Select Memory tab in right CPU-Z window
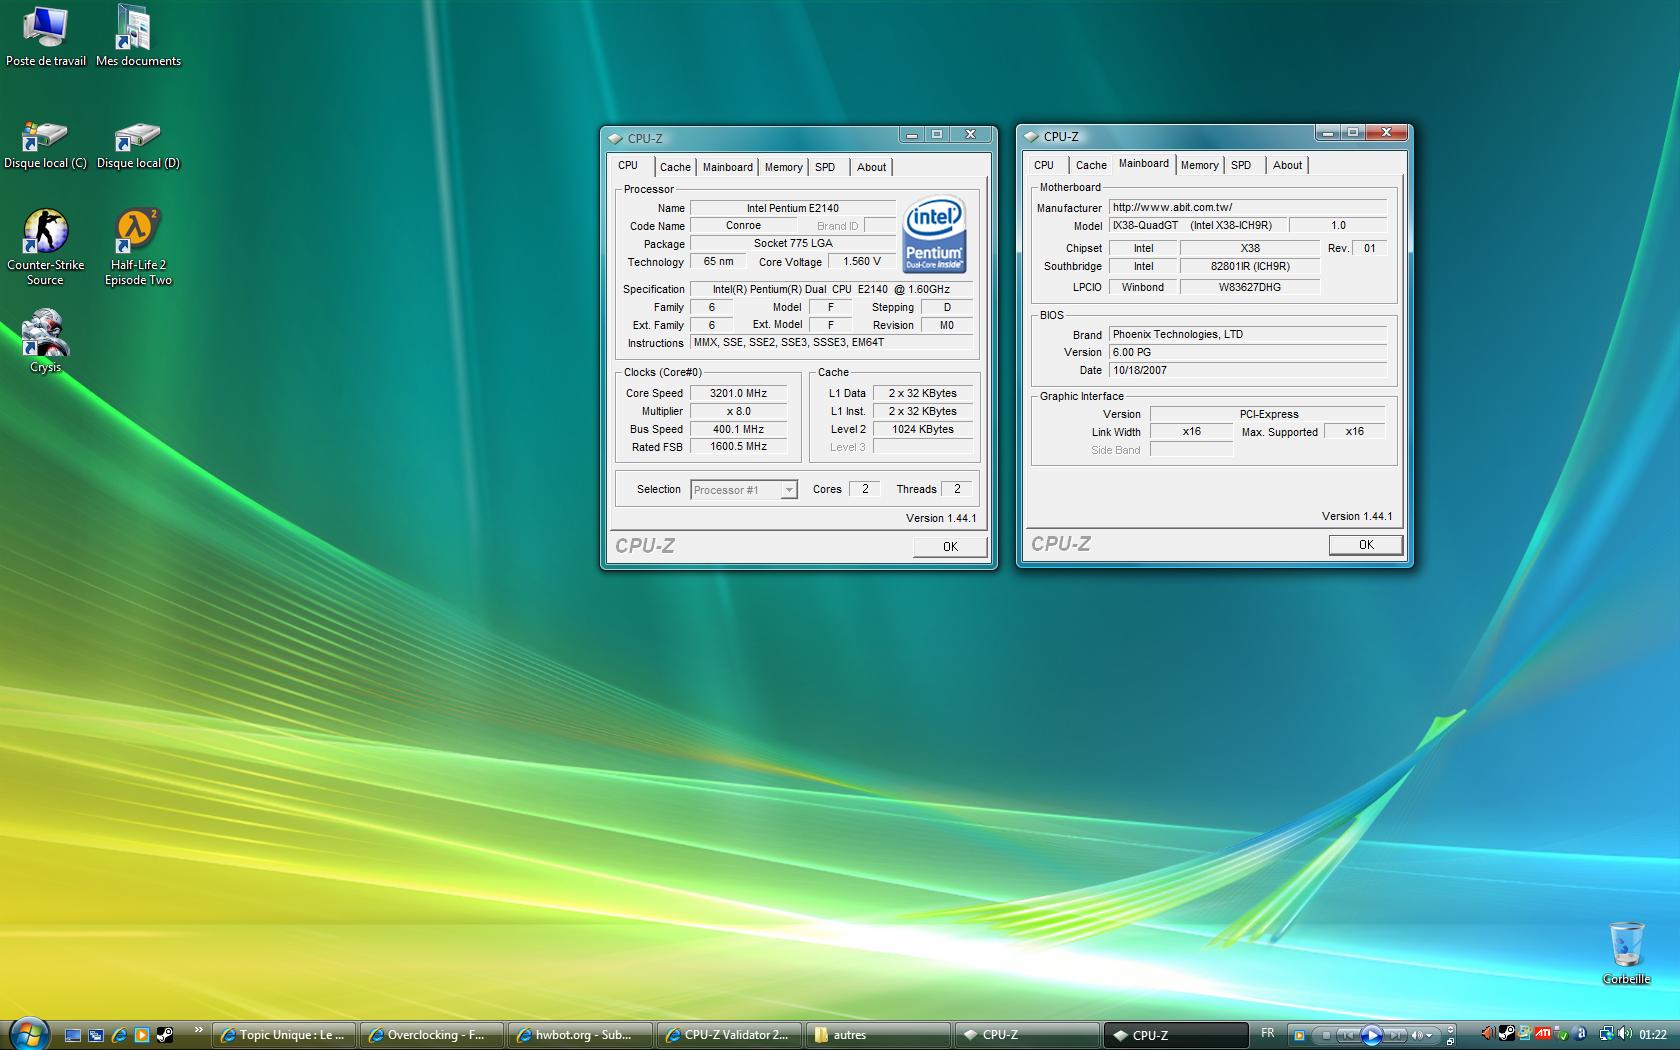Screen dimensions: 1680x1050 (x=1199, y=165)
